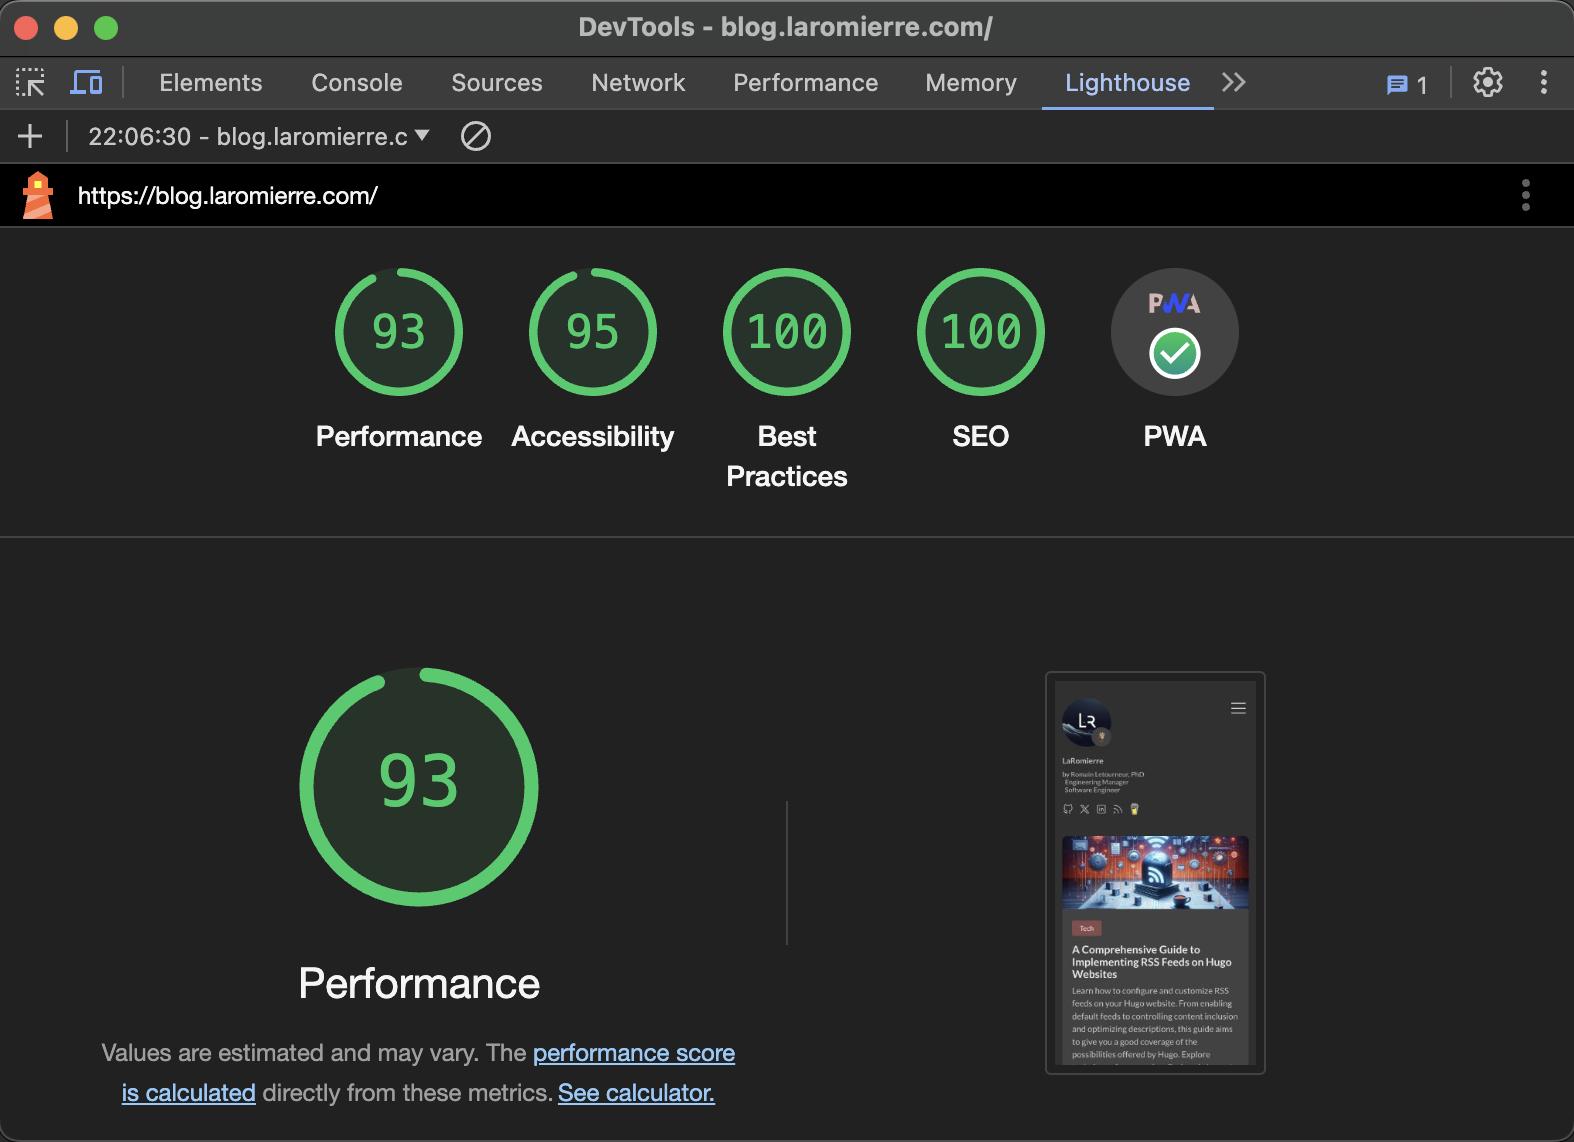Open the DevTools customize three-dot menu

click(x=1544, y=82)
